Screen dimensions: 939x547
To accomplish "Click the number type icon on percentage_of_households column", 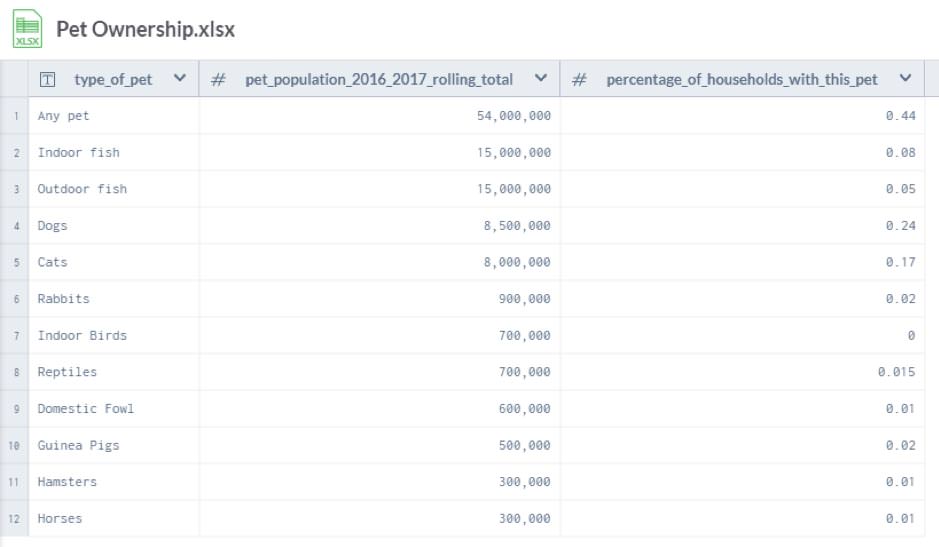I will (579, 79).
